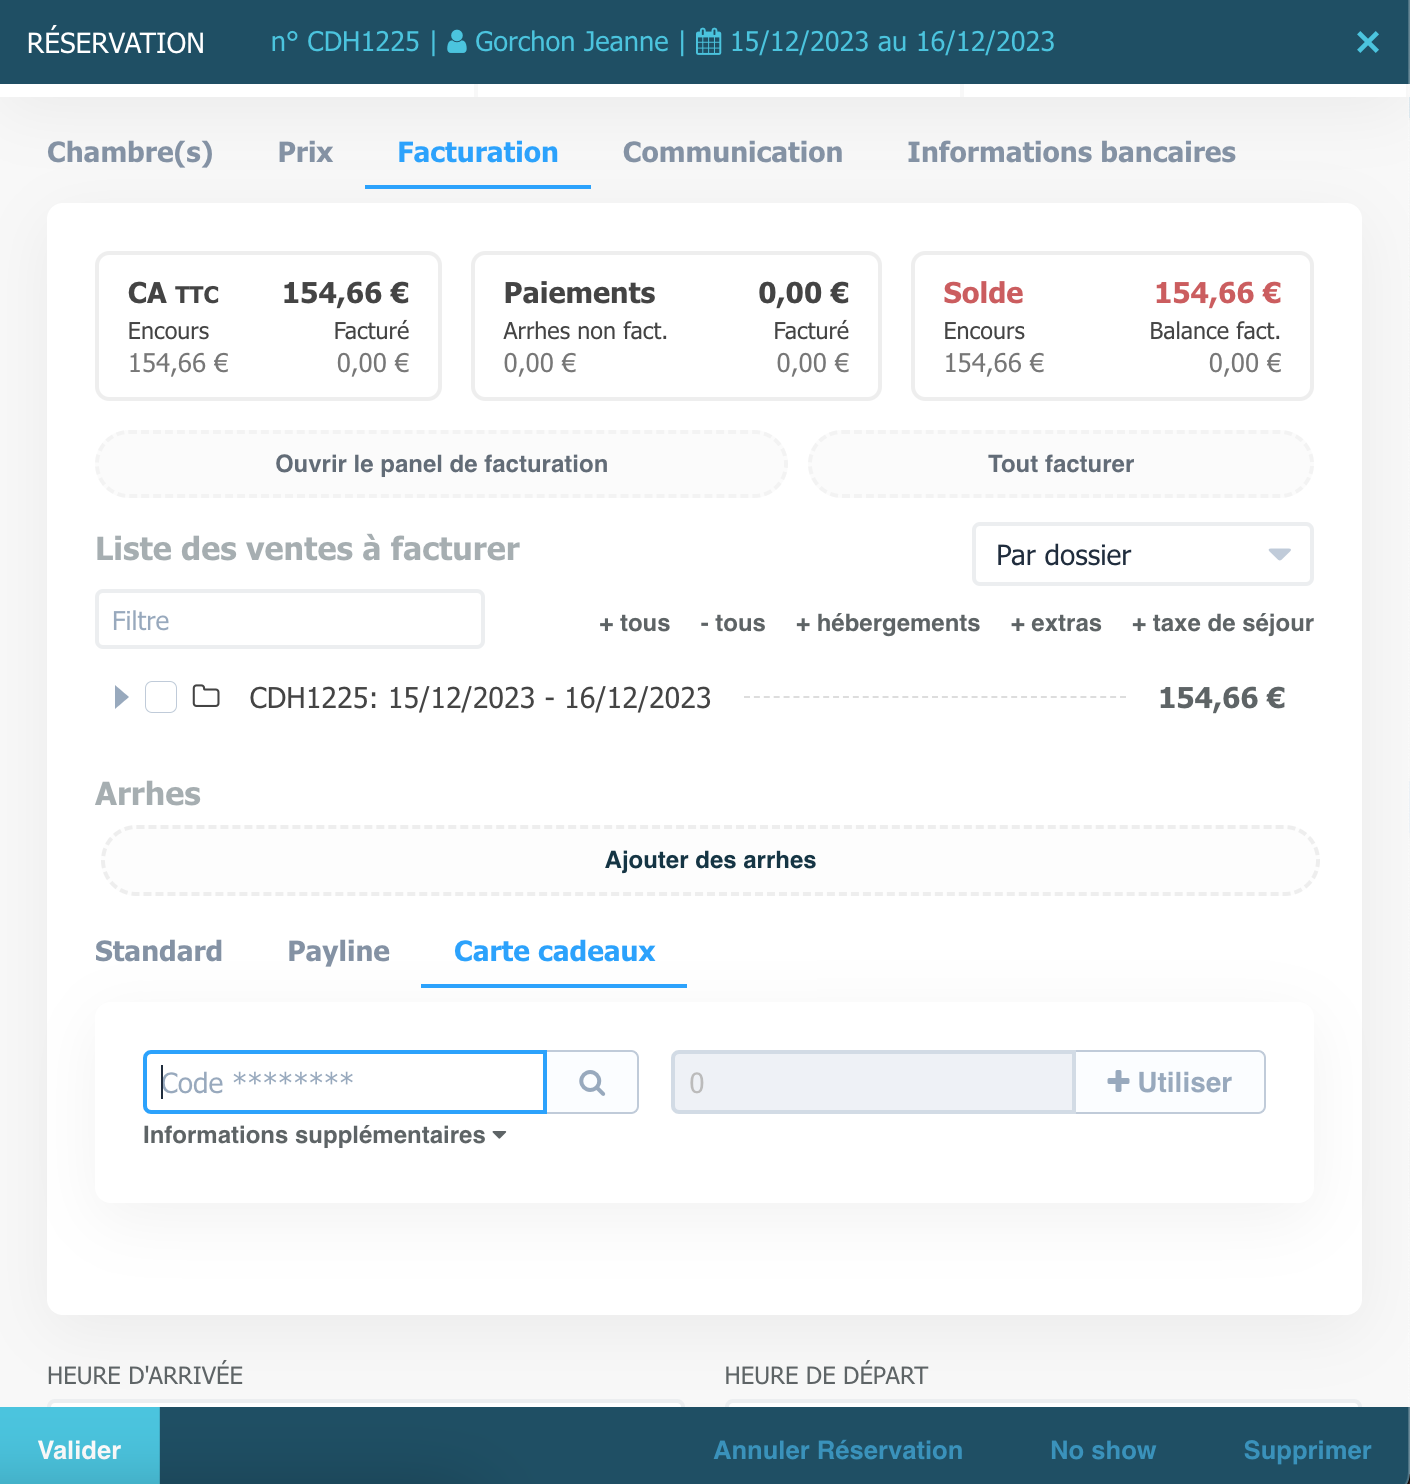
Task: Search gift card code with magnifier icon
Action: pyautogui.click(x=592, y=1082)
